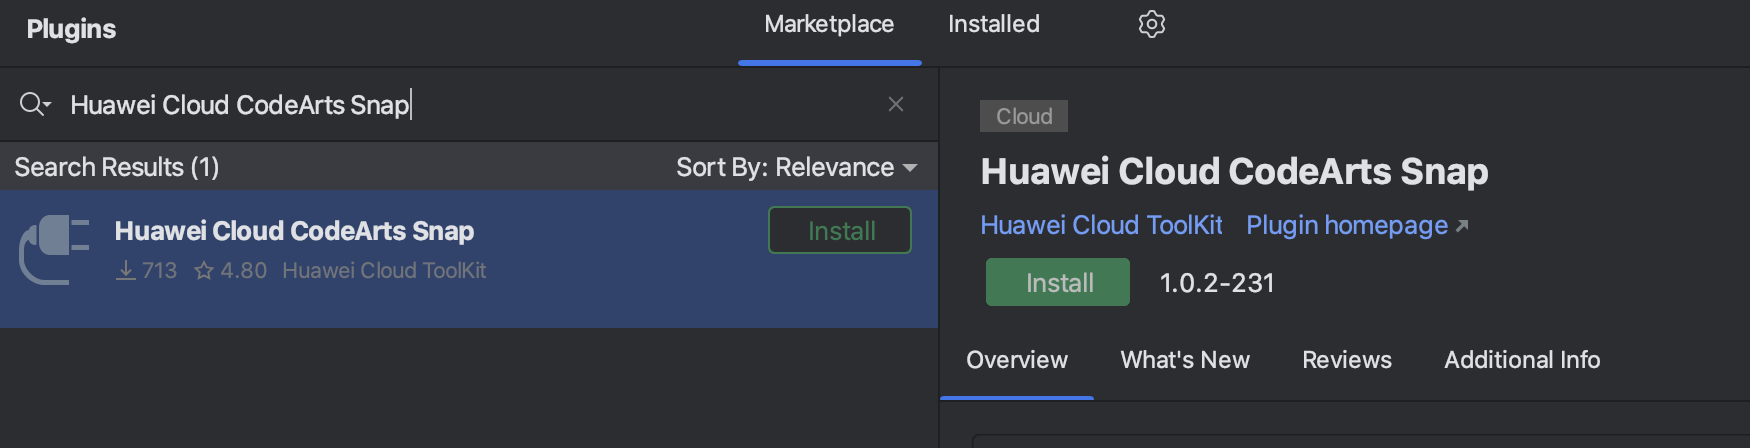Install plugin from the search results row
Screen dimensions: 1750x448
click(840, 230)
